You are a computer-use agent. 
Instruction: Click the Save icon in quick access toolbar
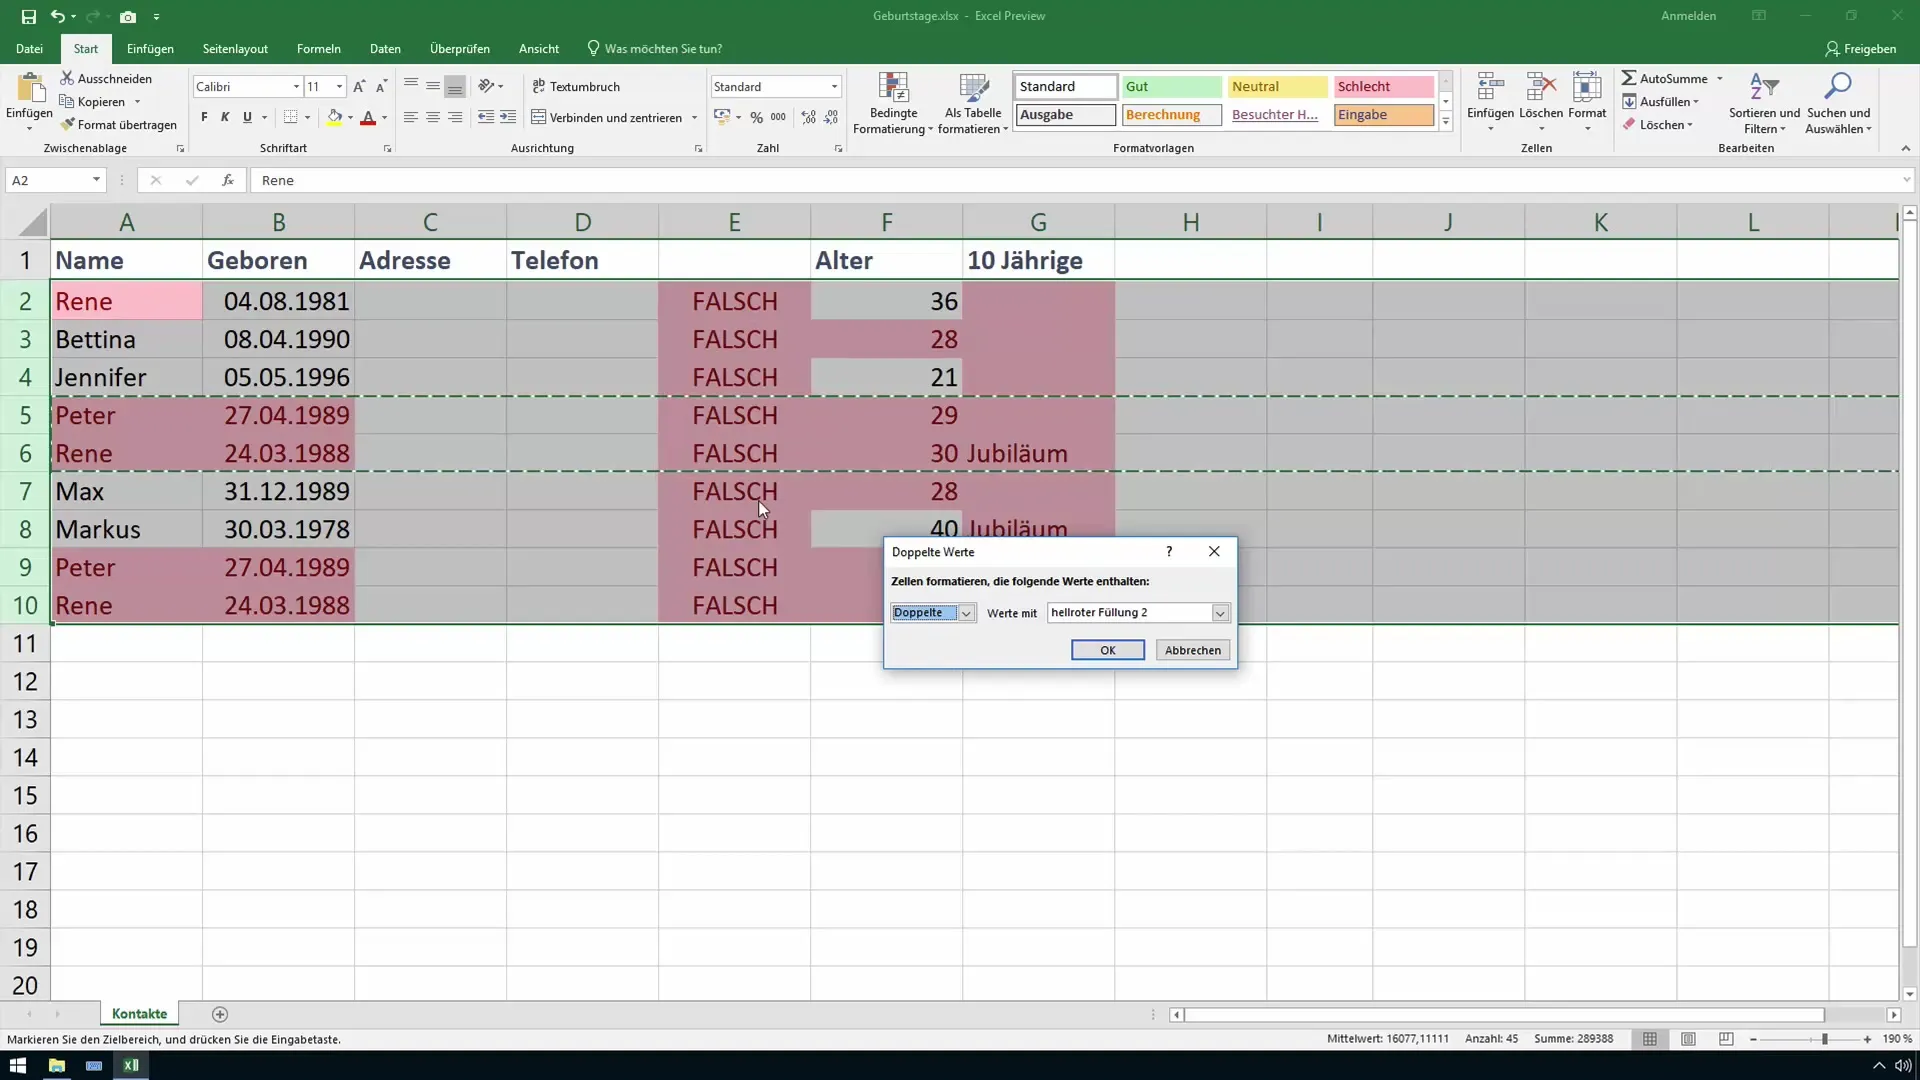28,16
